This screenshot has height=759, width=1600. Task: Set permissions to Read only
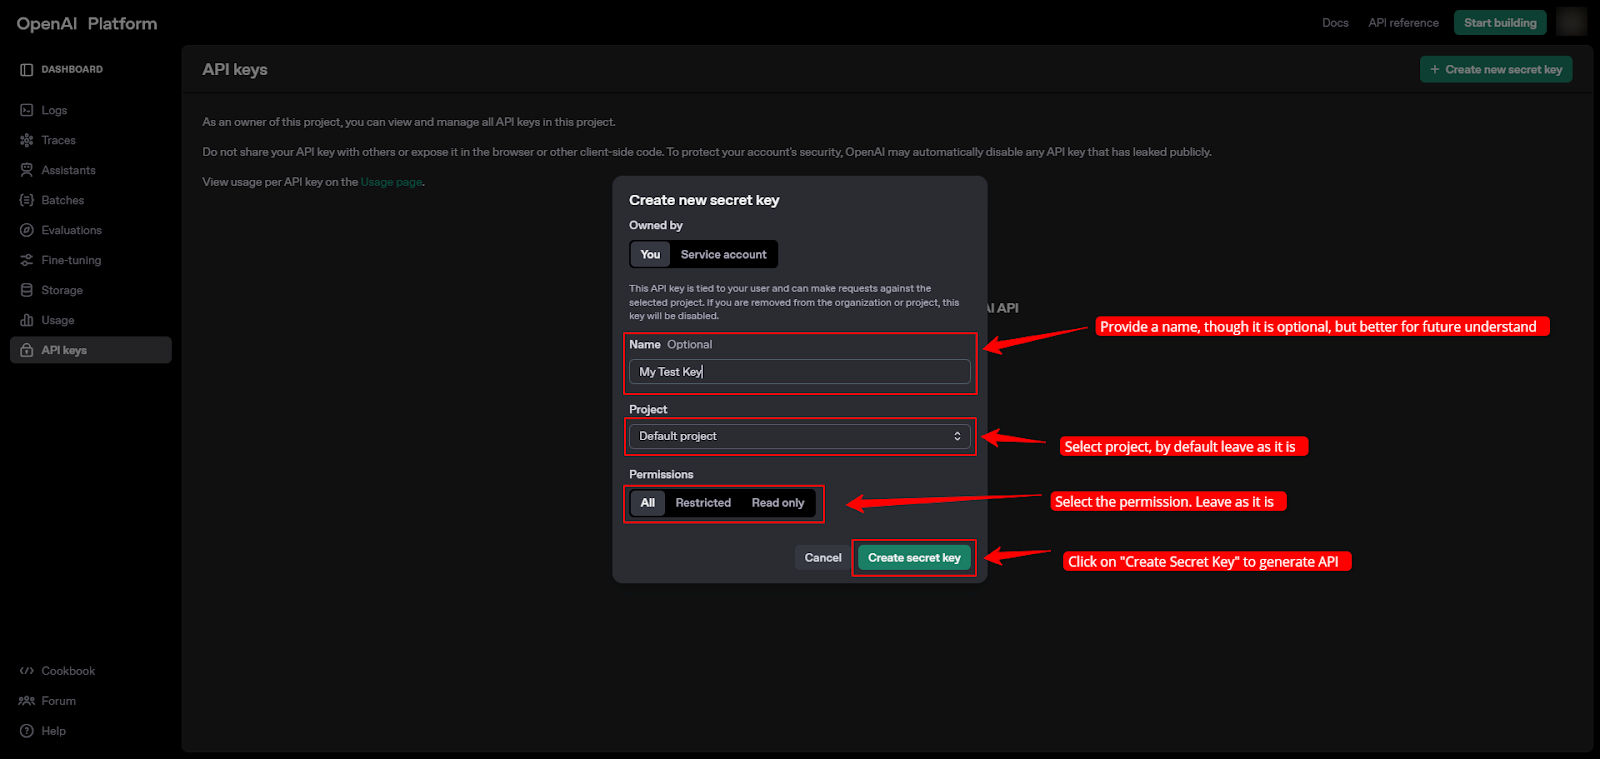coord(778,503)
